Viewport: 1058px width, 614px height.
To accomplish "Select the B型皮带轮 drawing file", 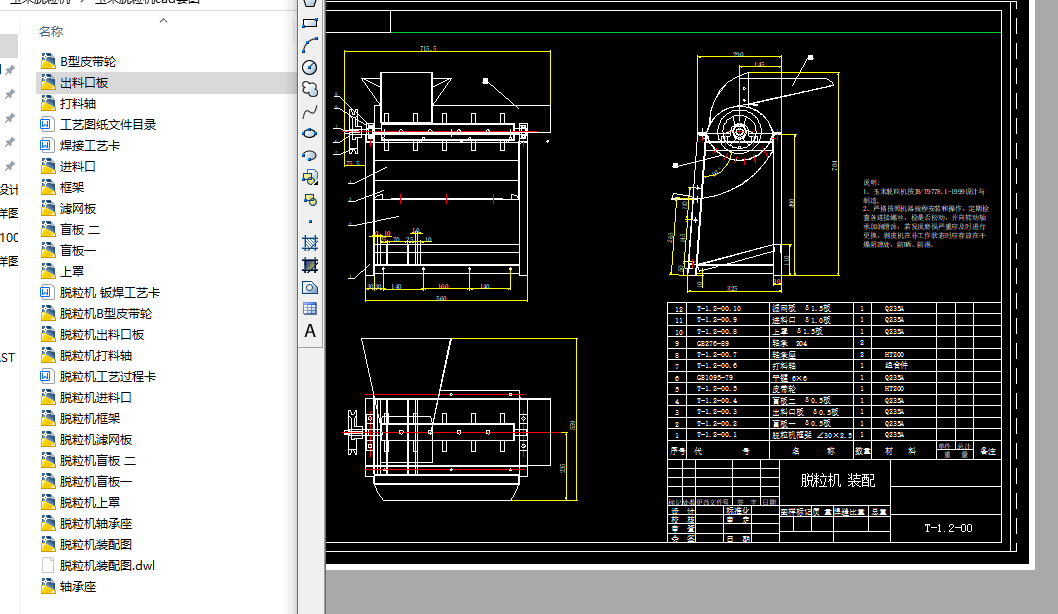I will (x=88, y=61).
